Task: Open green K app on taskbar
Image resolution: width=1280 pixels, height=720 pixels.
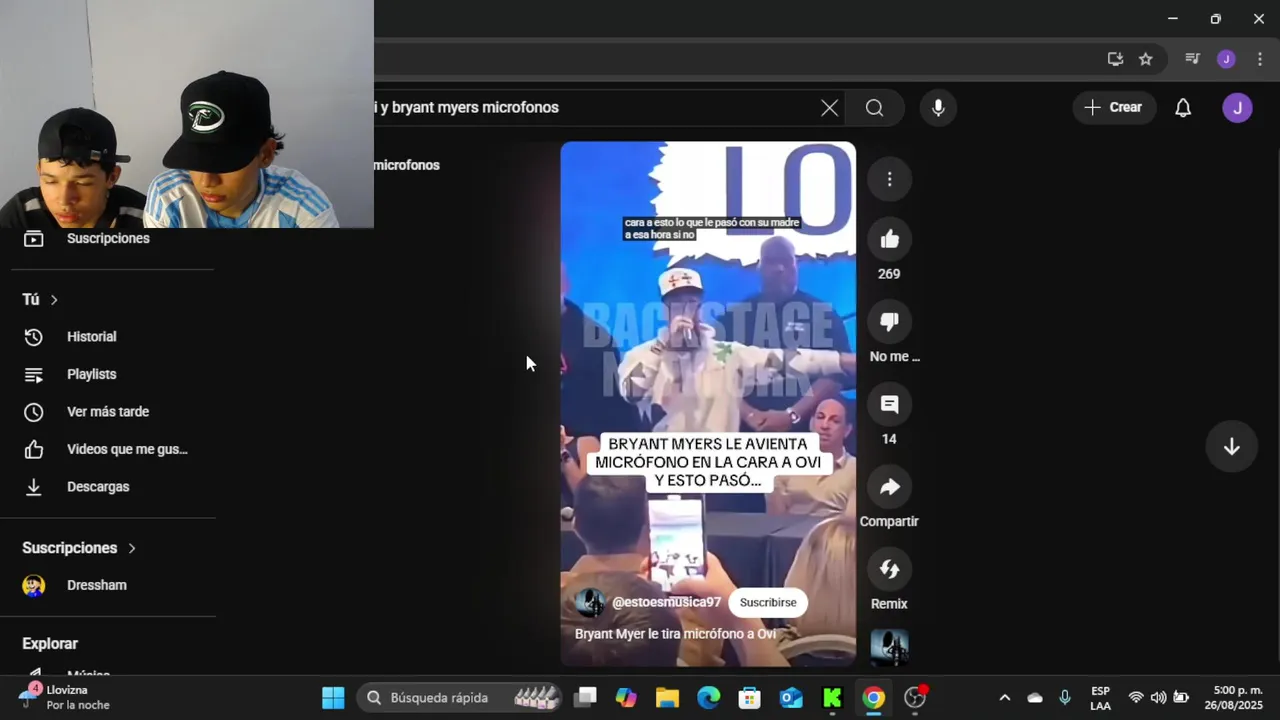Action: click(x=832, y=698)
